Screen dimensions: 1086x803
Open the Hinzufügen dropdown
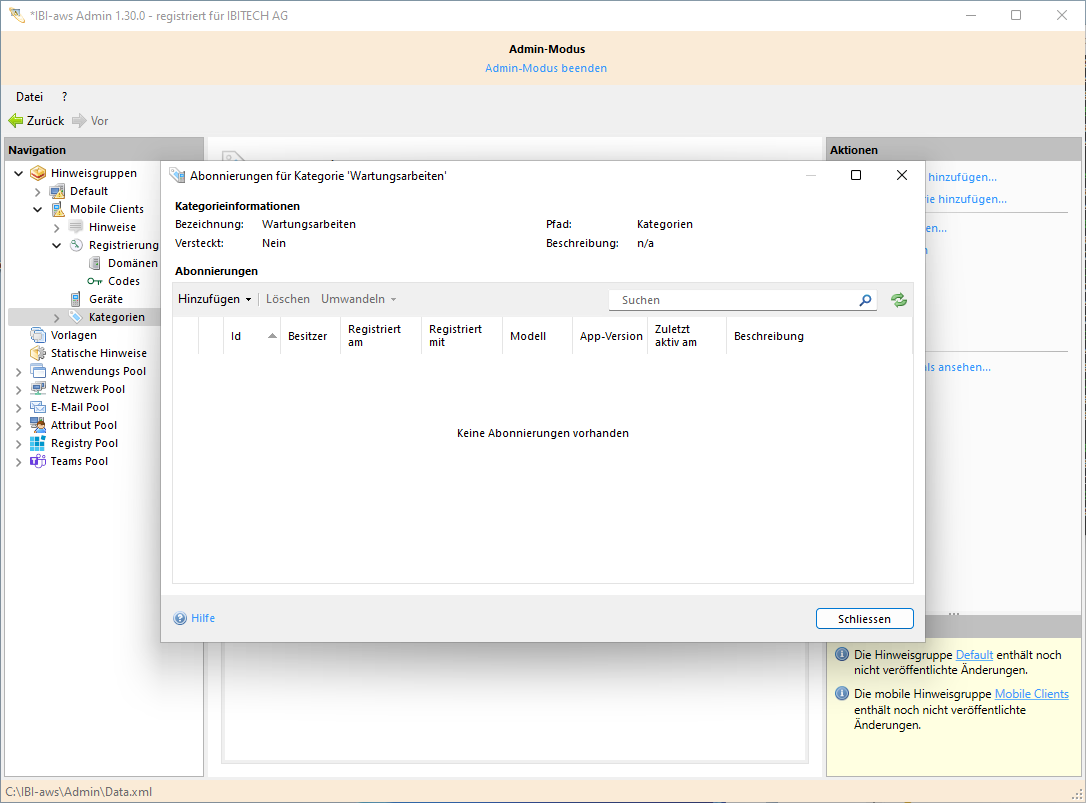click(214, 299)
